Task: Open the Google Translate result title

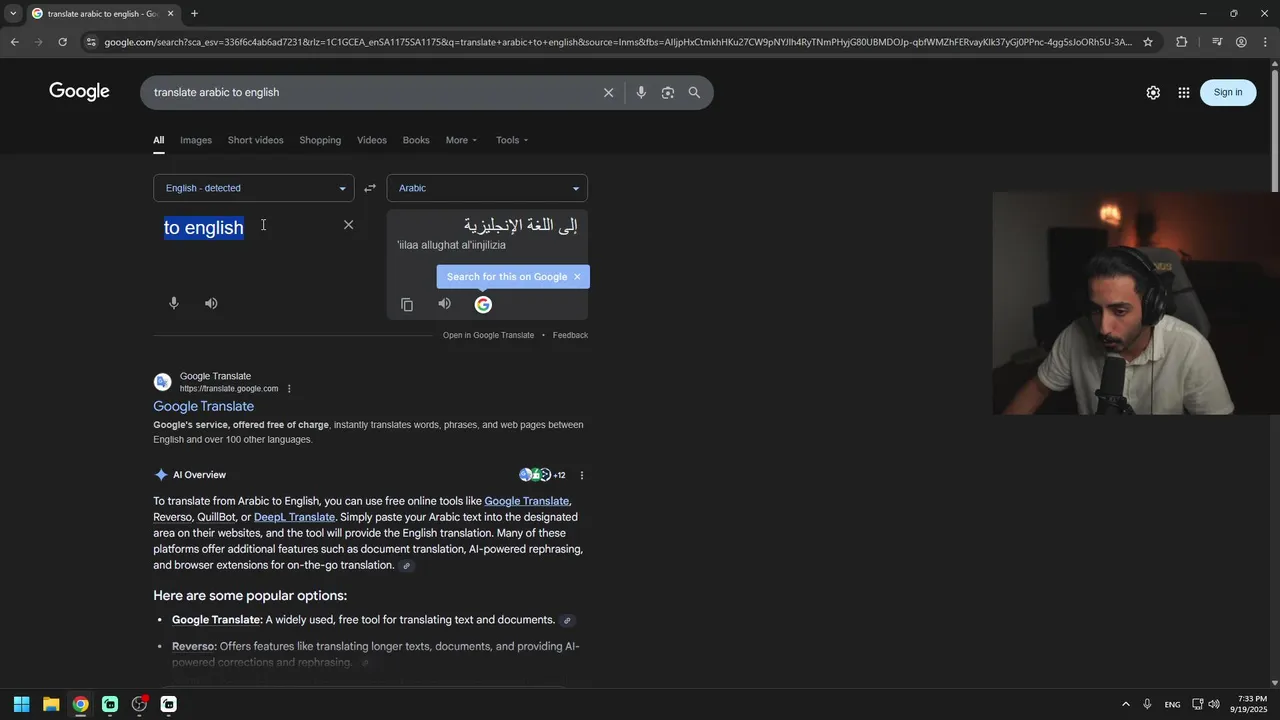Action: pos(203,406)
